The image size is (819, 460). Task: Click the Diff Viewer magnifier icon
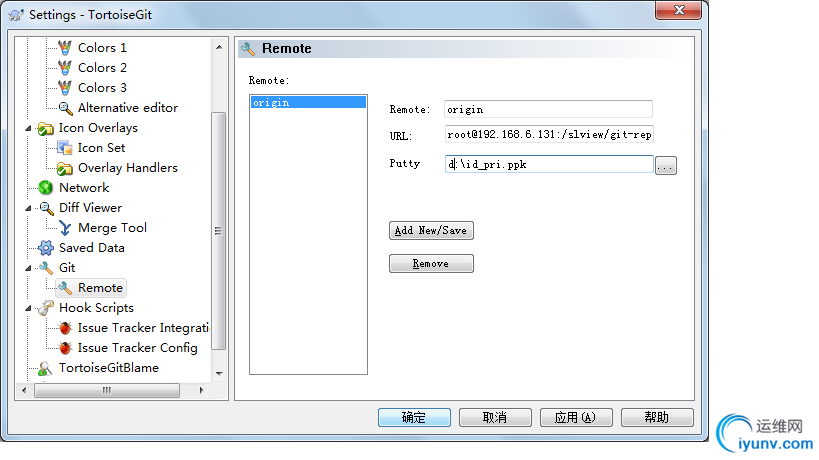(x=46, y=208)
